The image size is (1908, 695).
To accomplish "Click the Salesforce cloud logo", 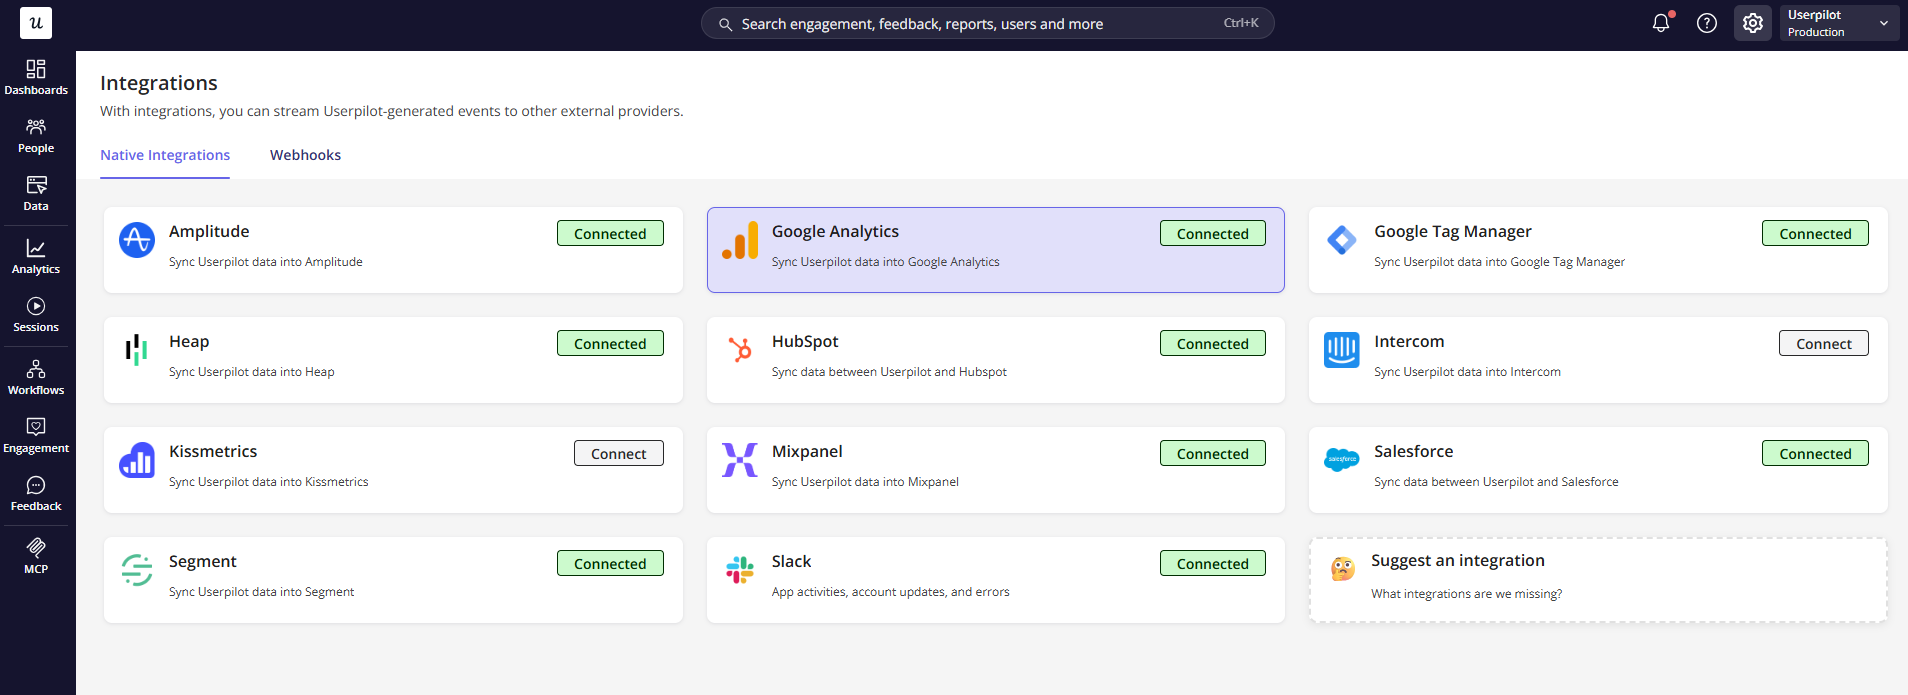I will tap(1342, 460).
